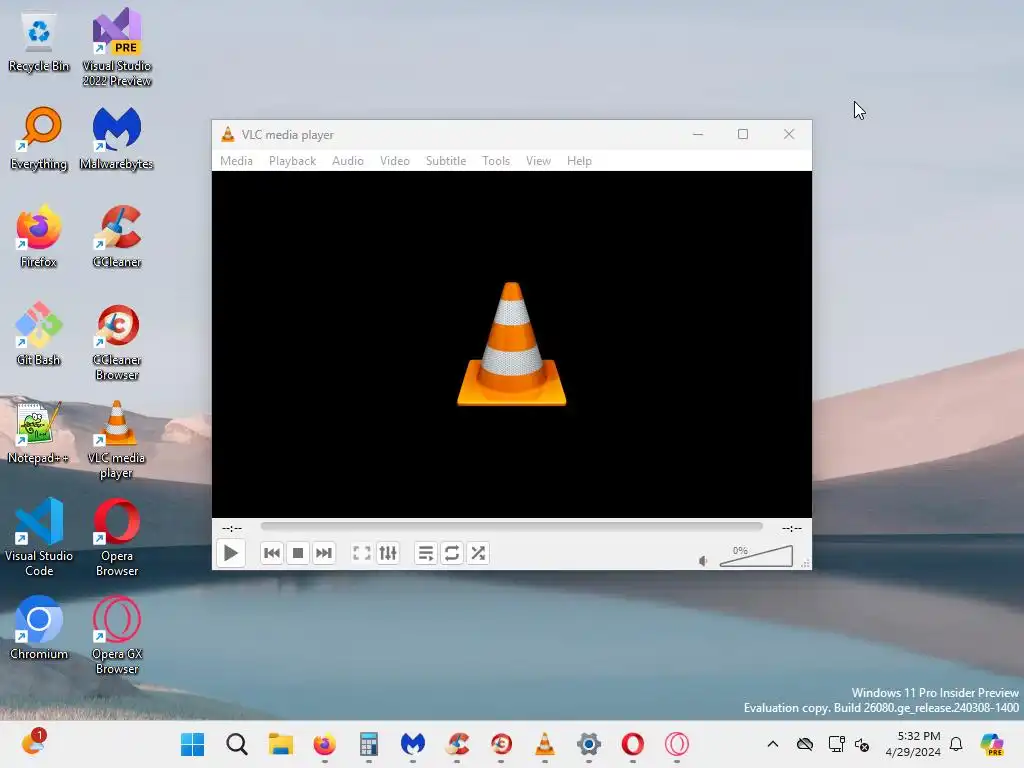The height and width of the screenshot is (768, 1024).
Task: Select the CCleaner desktop shortcut
Action: tap(117, 236)
